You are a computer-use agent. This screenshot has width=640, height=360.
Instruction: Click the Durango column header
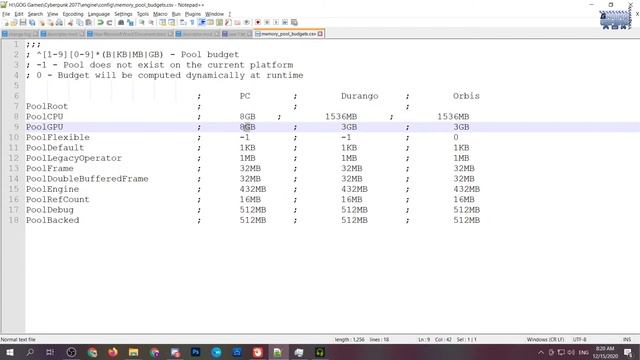pos(360,96)
